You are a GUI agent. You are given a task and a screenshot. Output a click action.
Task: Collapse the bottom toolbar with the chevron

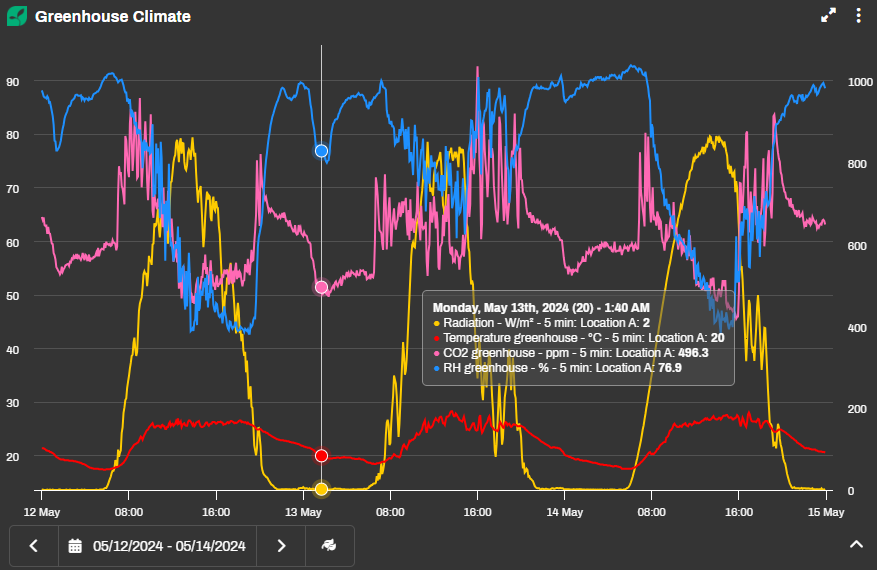[x=856, y=544]
